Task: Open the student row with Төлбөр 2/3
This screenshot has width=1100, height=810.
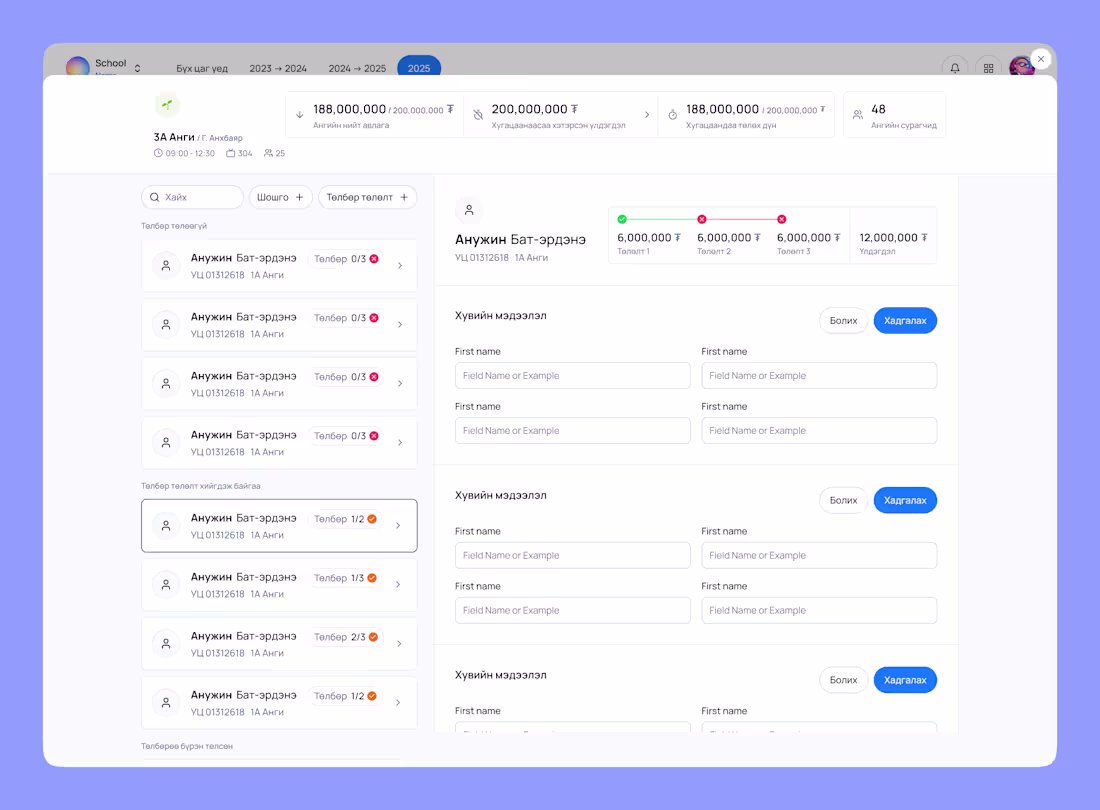Action: [279, 644]
